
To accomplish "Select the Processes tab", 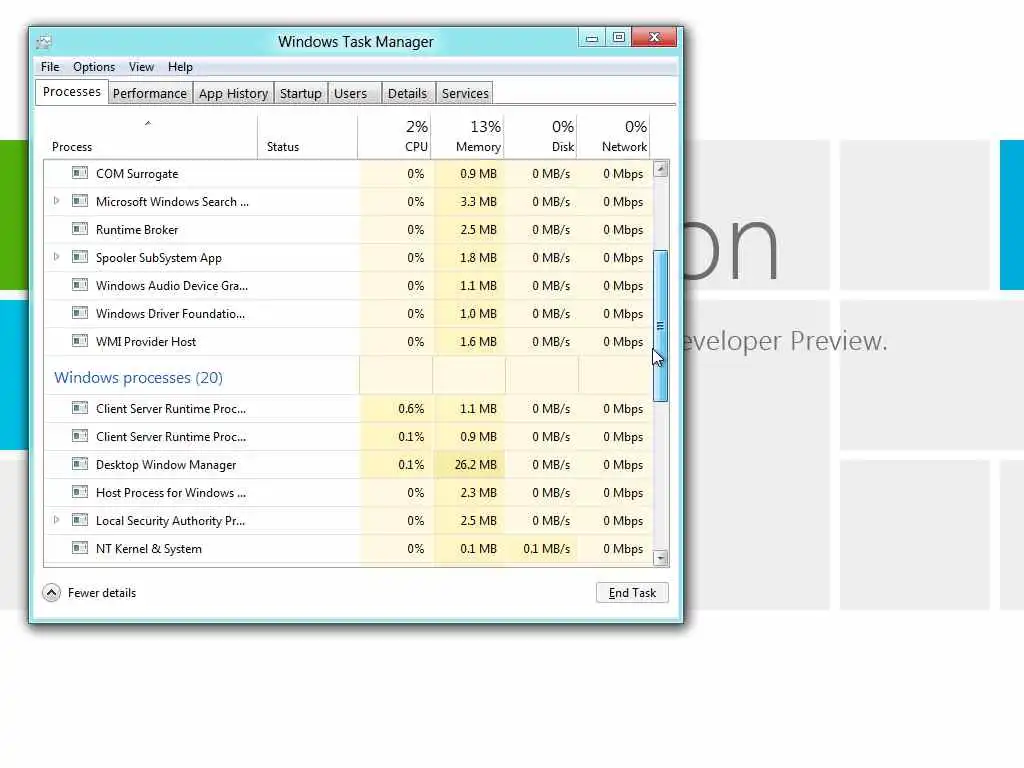I will pos(72,92).
